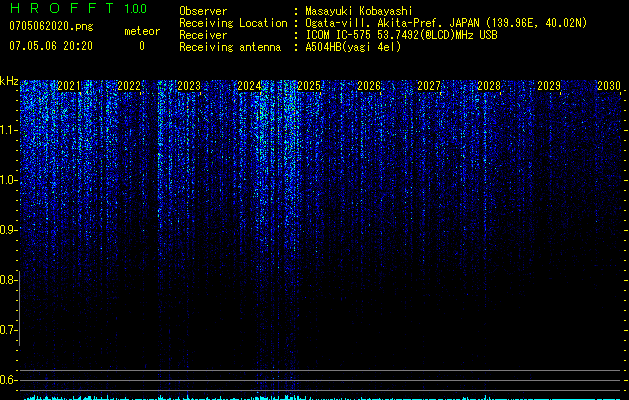Select the filename 0705062020.png

pos(51,27)
